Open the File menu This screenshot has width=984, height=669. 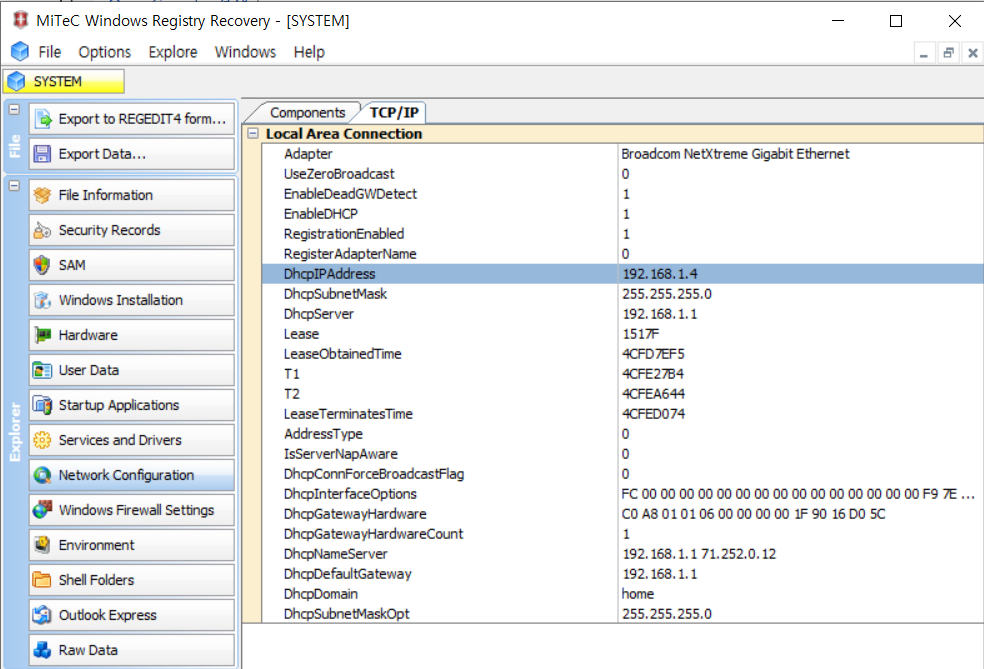(50, 52)
